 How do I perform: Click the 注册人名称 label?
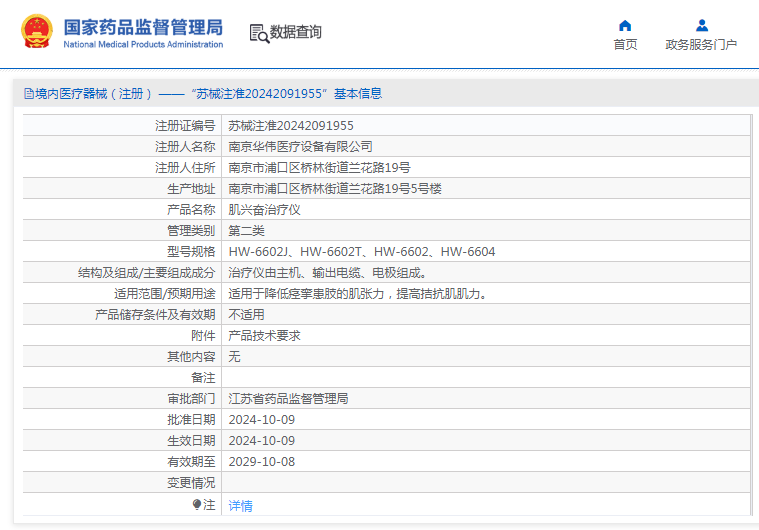pos(185,147)
